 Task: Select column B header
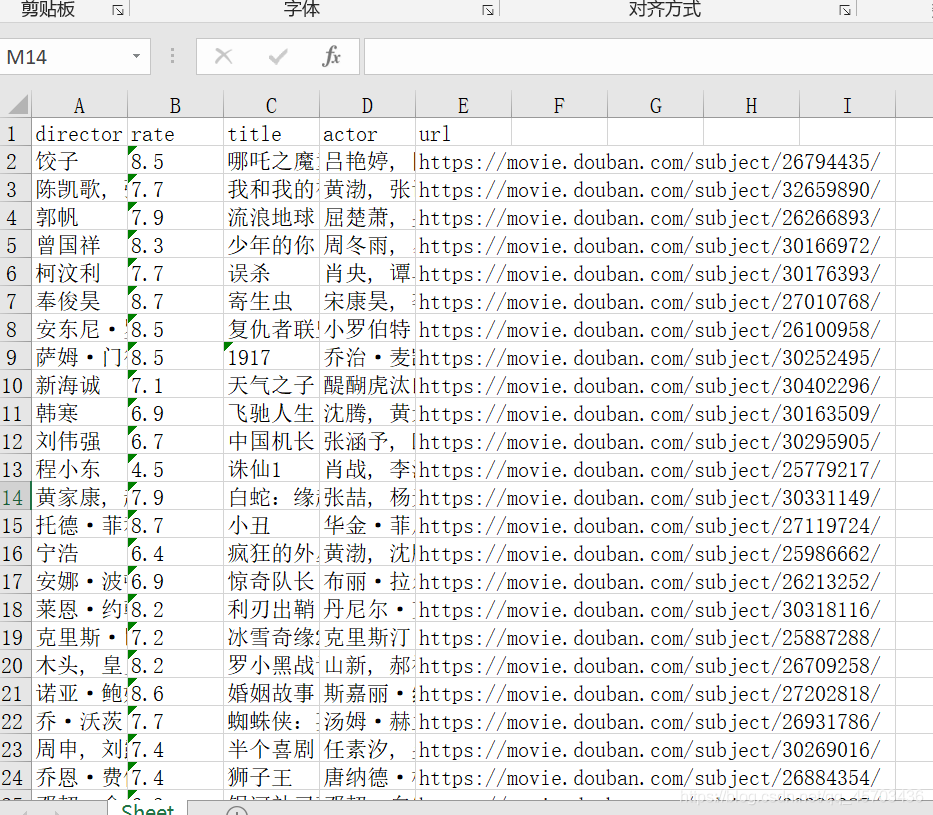175,105
